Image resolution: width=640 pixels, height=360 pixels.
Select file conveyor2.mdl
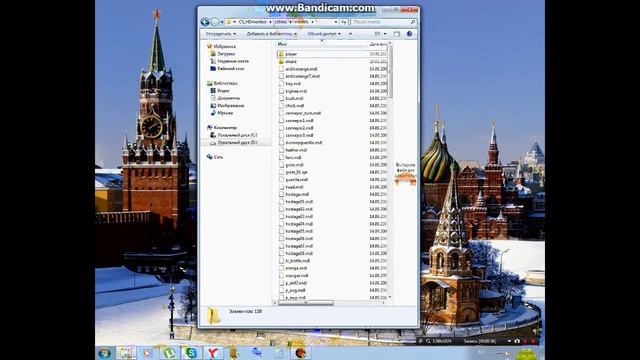coord(299,128)
